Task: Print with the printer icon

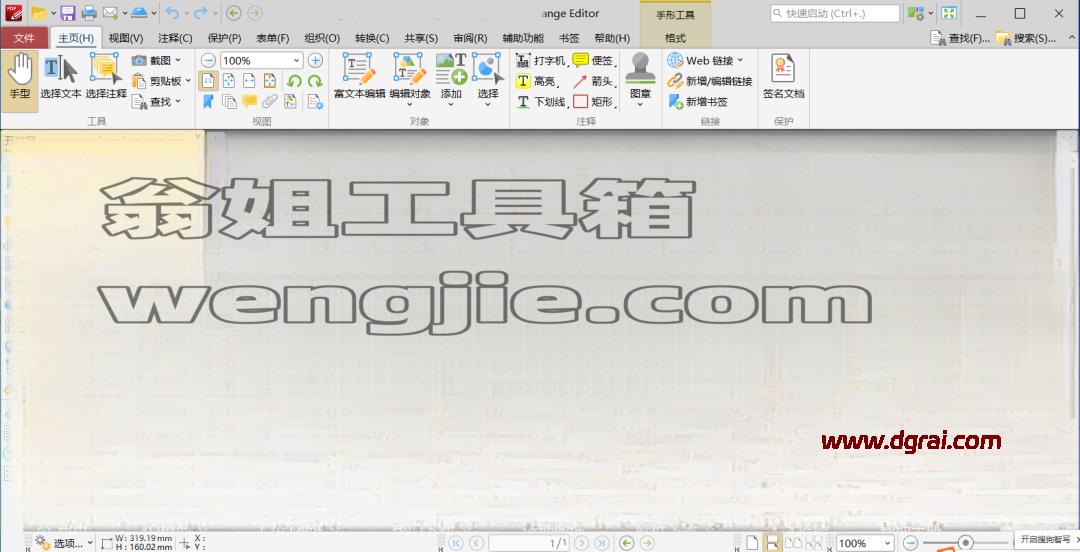Action: point(89,13)
